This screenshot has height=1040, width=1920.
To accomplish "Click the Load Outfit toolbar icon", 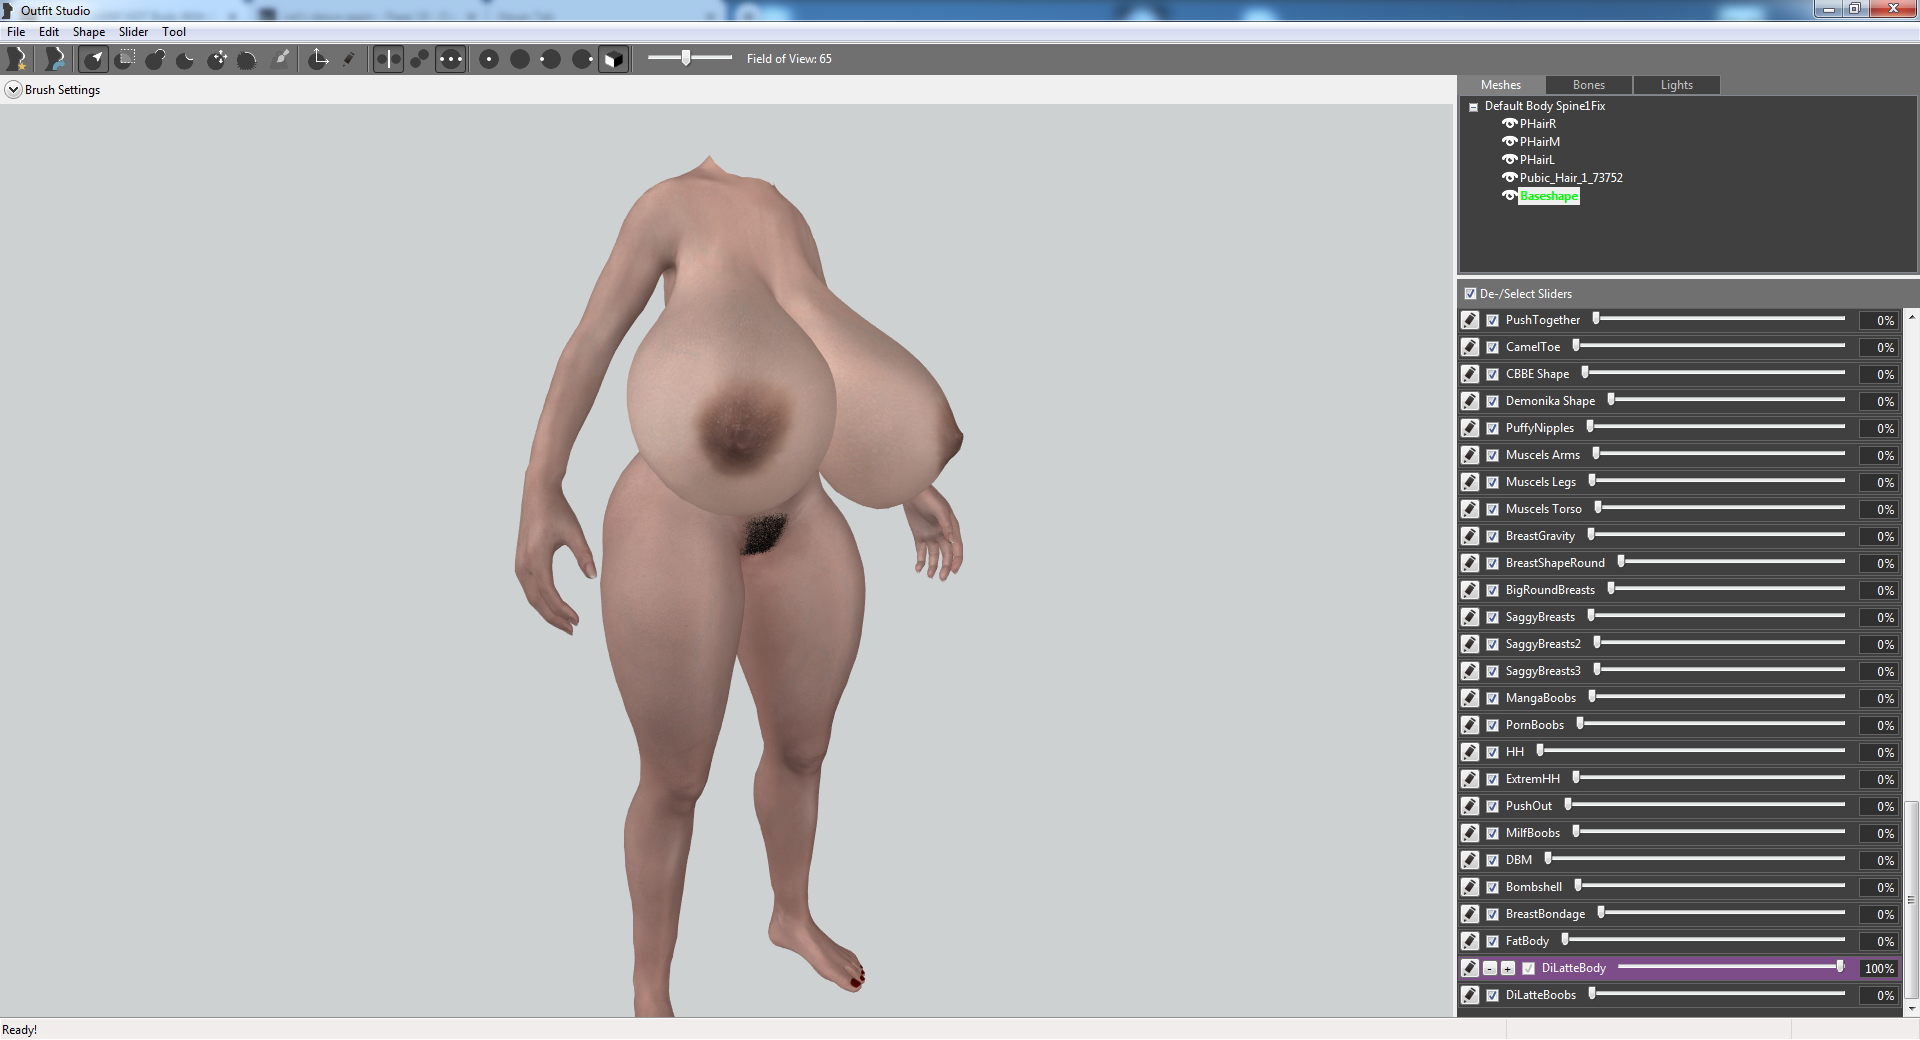I will [x=55, y=59].
